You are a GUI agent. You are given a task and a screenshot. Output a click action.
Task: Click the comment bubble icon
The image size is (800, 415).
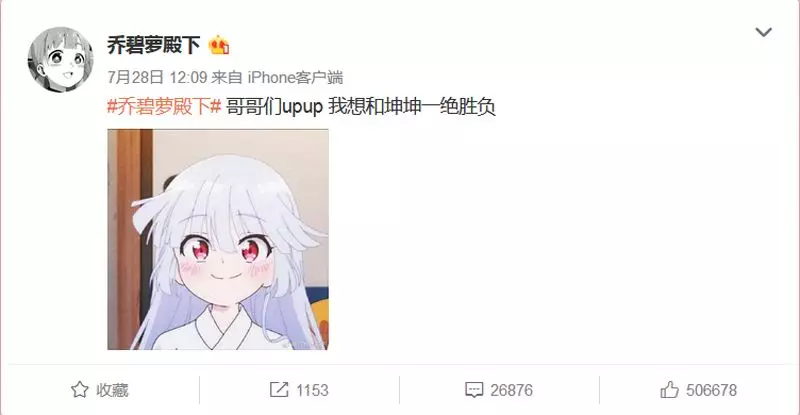[x=474, y=390]
